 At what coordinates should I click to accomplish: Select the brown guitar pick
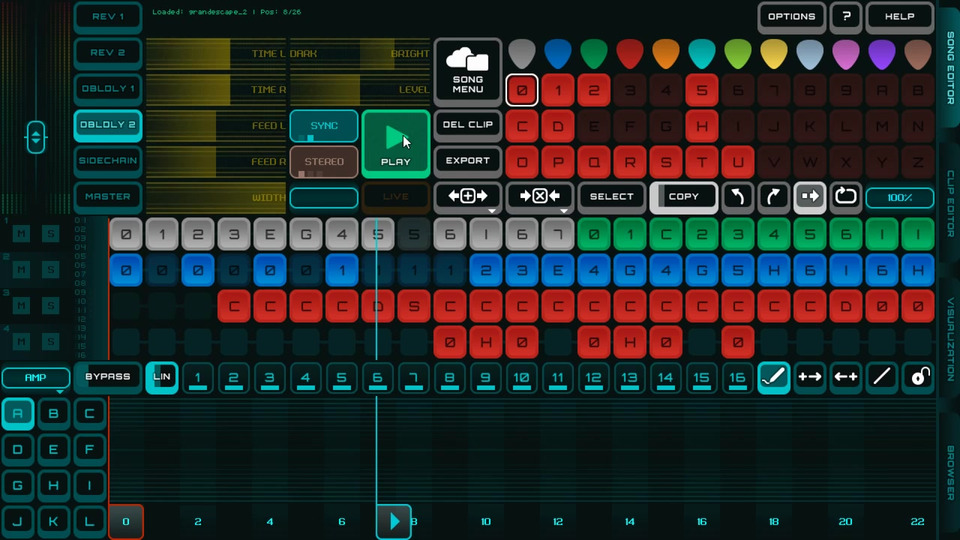918,54
